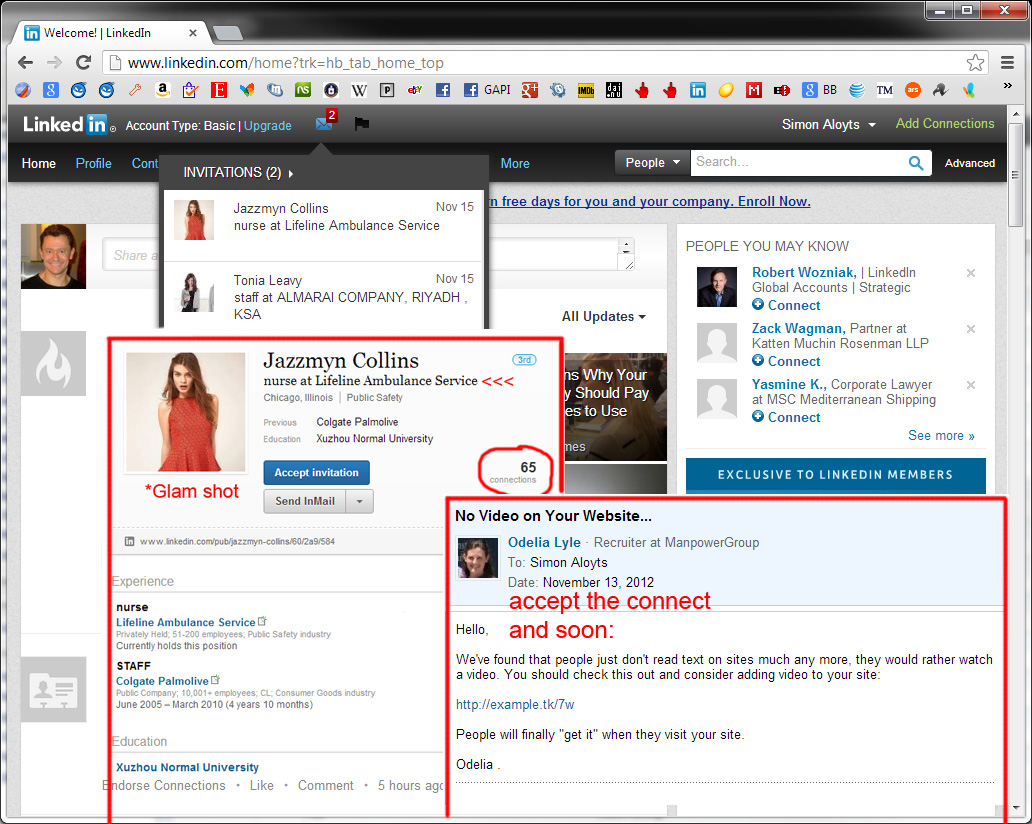The width and height of the screenshot is (1032, 824).
Task: Open the Chrome menu icon
Action: [x=1007, y=63]
